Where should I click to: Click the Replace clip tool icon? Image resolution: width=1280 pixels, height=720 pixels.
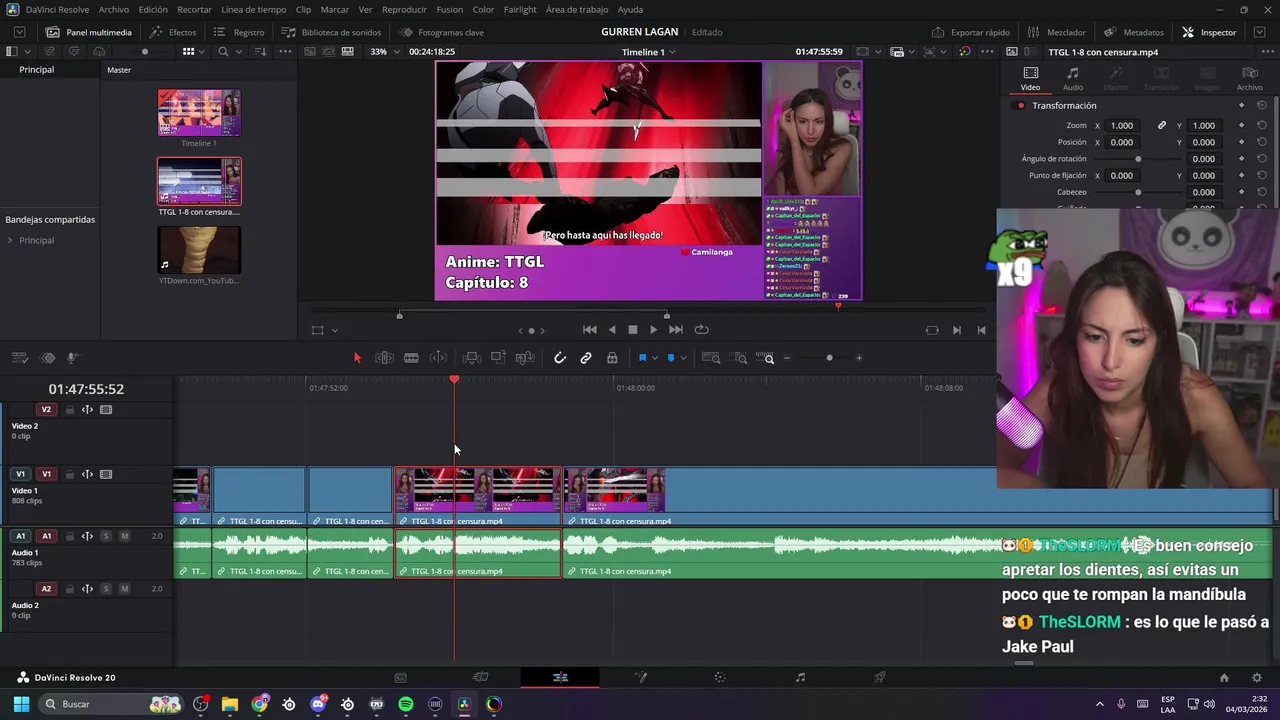[x=525, y=358]
